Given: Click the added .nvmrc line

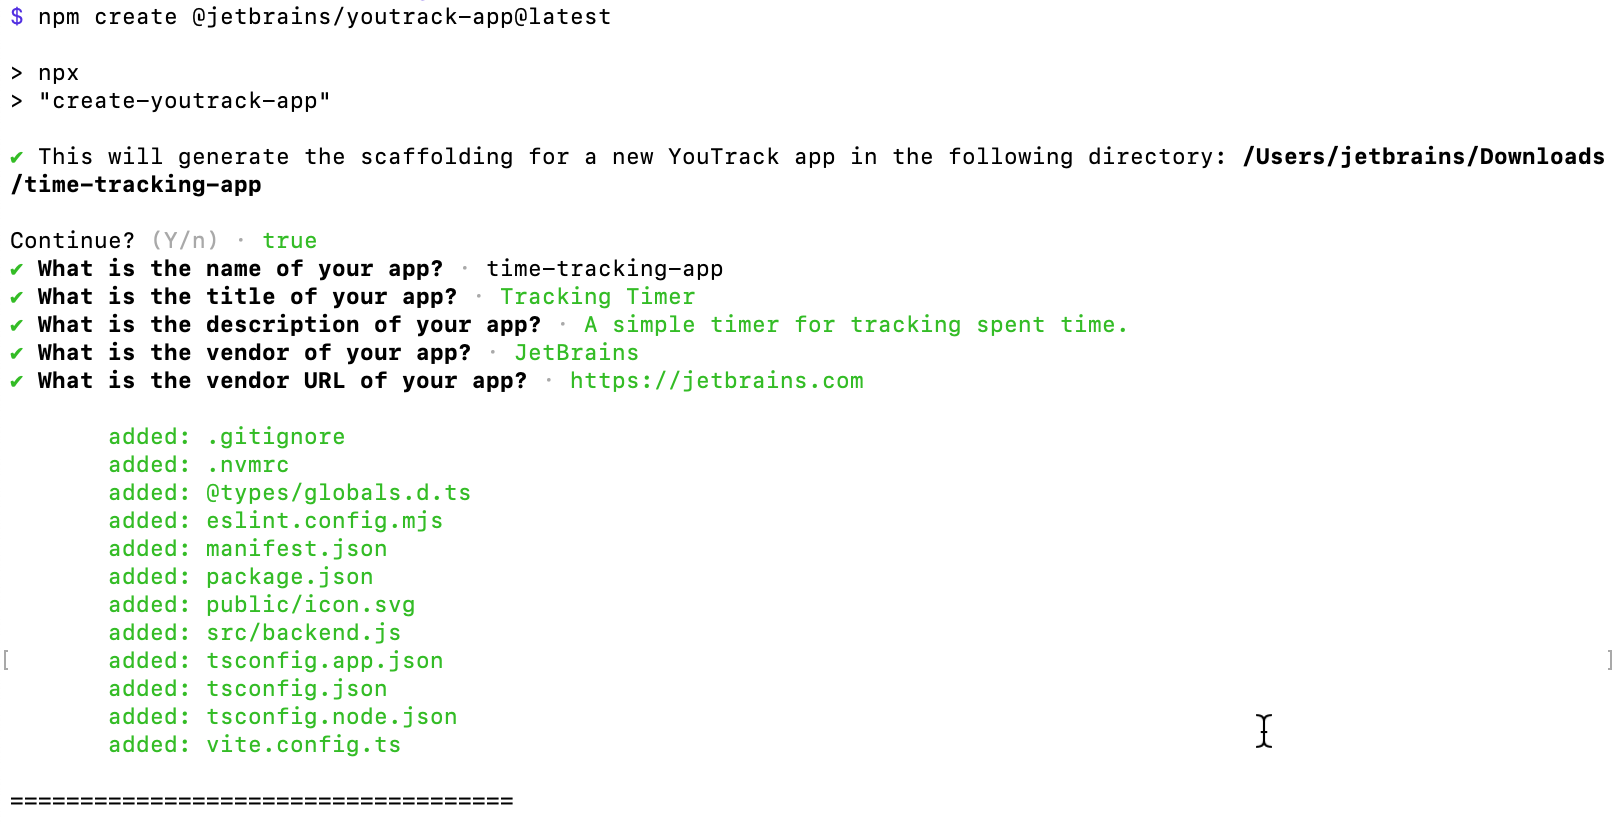Looking at the screenshot, I should [199, 465].
